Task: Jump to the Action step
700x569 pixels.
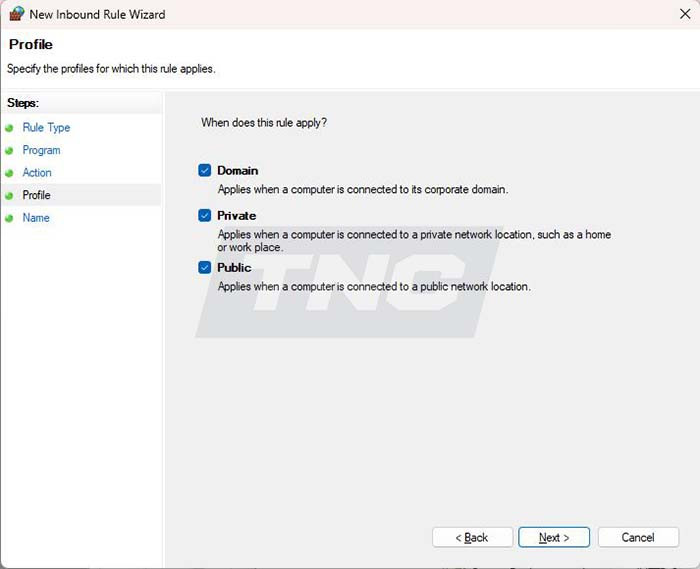Action: [37, 173]
